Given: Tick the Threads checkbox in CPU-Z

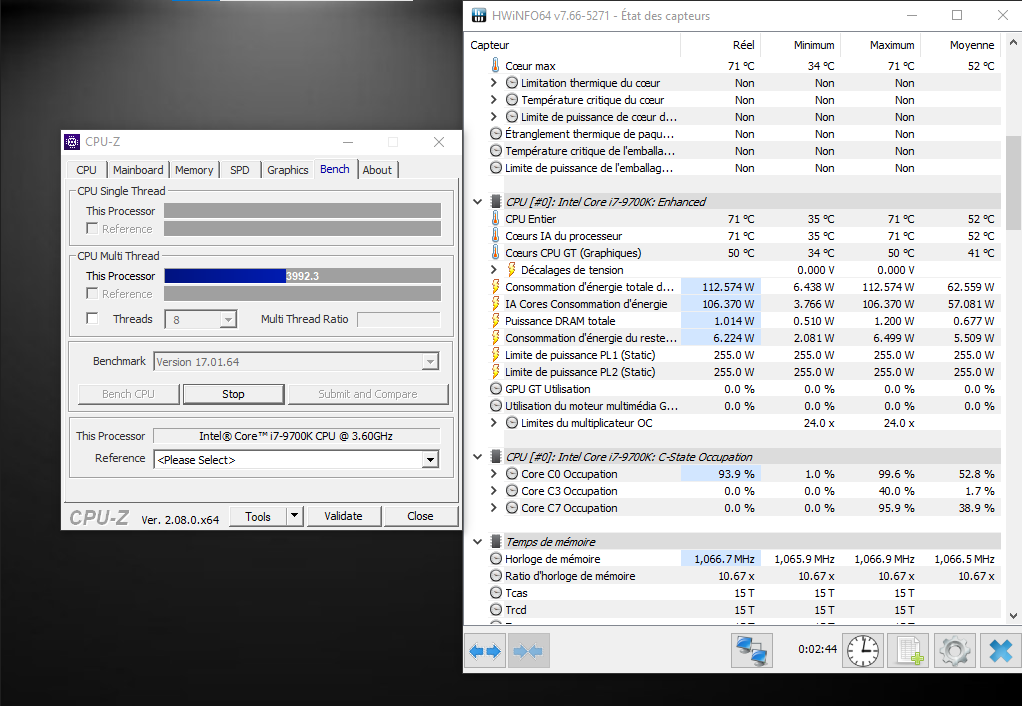Looking at the screenshot, I should click(92, 318).
